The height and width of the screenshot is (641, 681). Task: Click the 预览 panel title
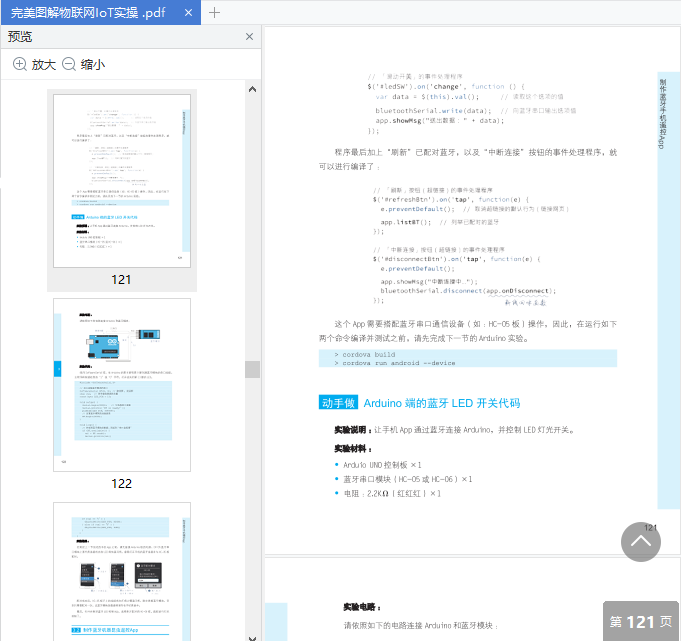pyautogui.click(x=20, y=36)
